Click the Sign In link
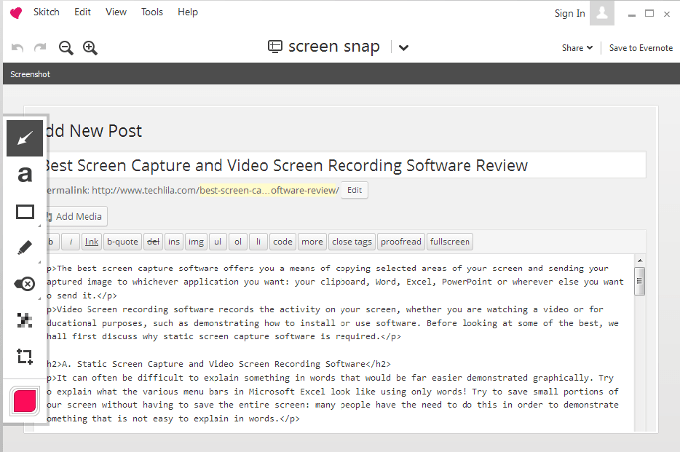Image resolution: width=680 pixels, height=452 pixels. 570,13
